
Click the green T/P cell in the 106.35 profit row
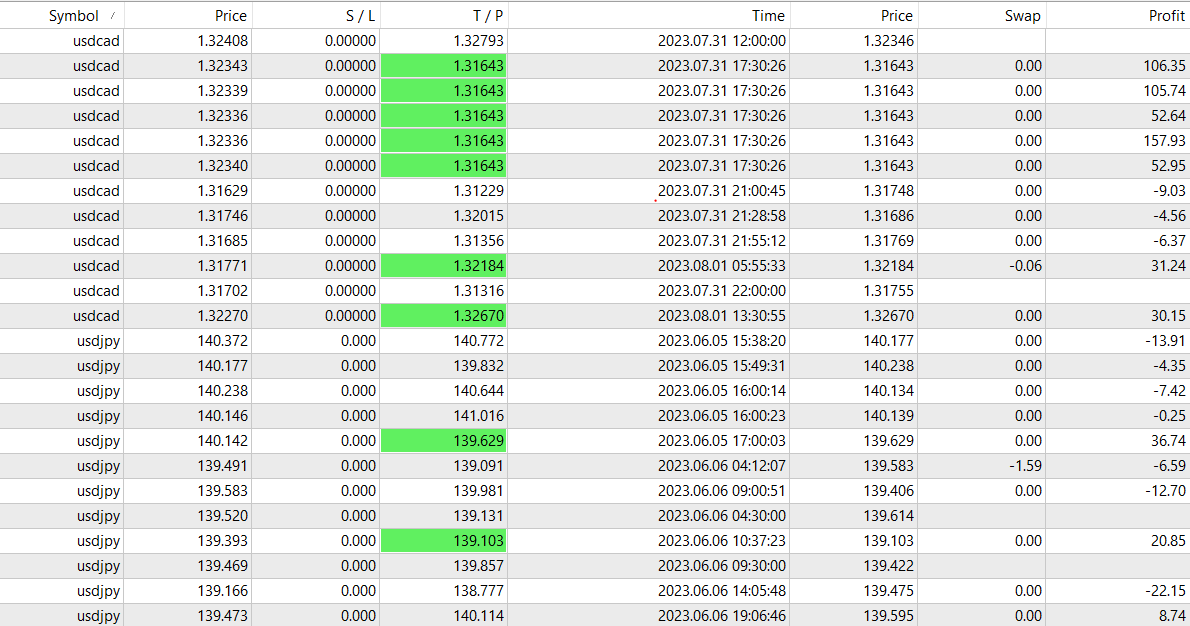444,66
